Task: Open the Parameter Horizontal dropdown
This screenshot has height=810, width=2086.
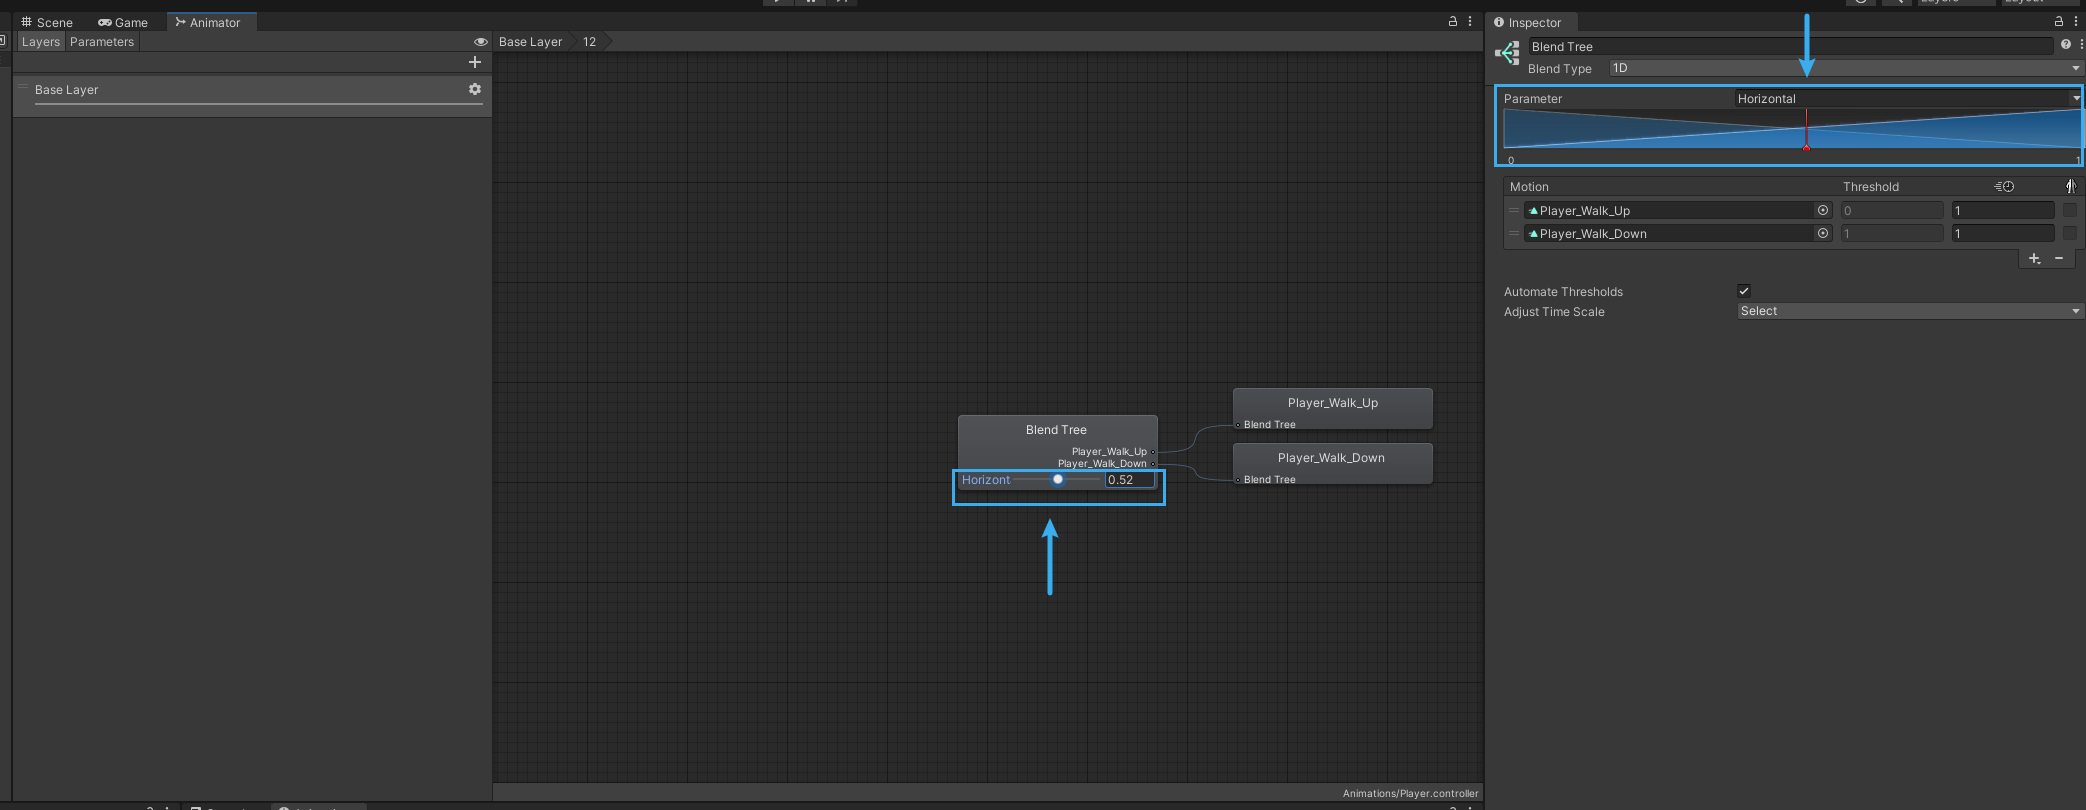Action: click(1907, 98)
